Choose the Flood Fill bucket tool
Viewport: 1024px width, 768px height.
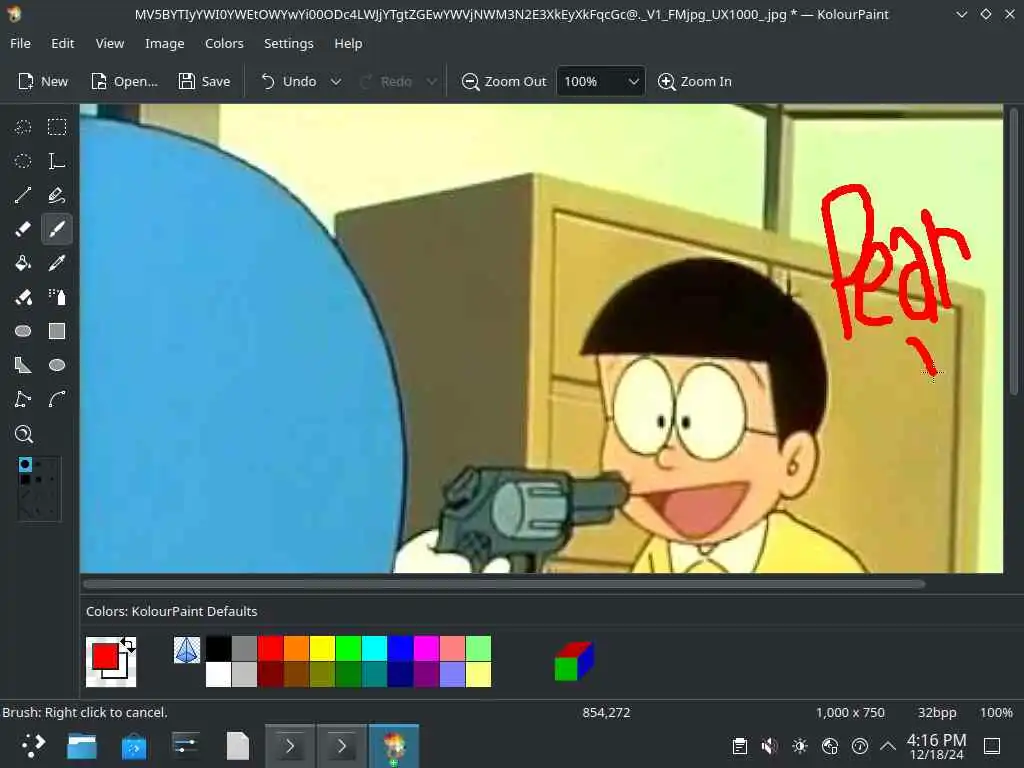tap(23, 263)
